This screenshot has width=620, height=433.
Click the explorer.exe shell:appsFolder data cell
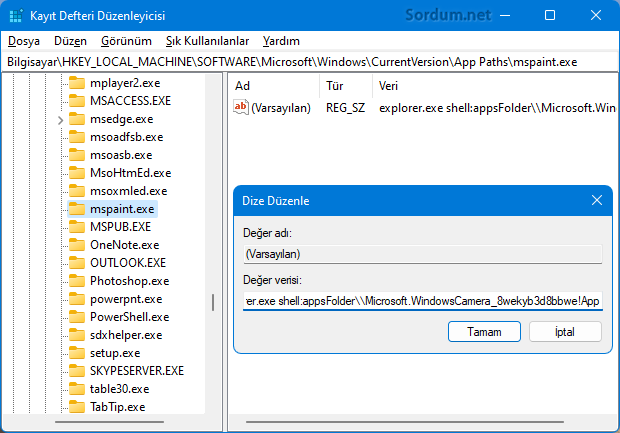click(x=497, y=108)
